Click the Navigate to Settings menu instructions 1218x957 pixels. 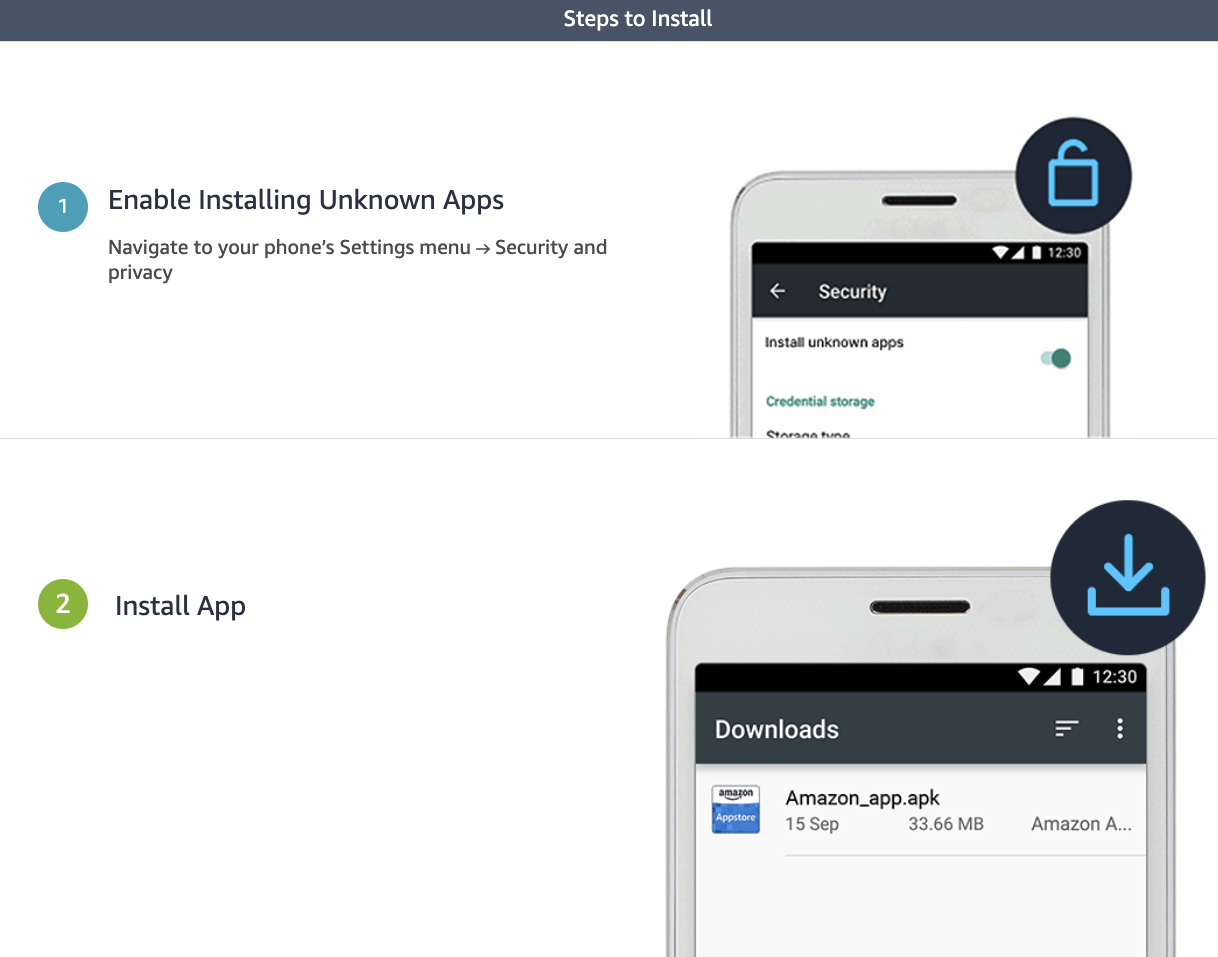(358, 259)
